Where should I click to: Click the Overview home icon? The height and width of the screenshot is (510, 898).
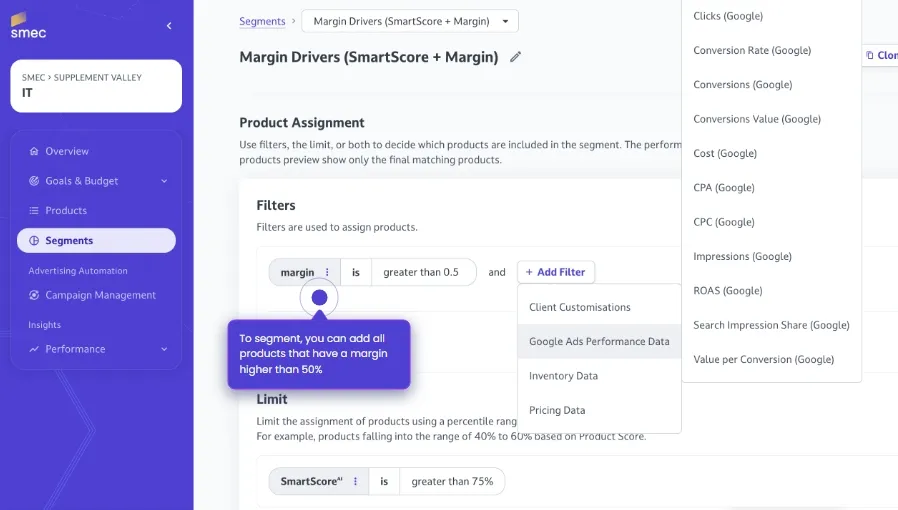(x=34, y=151)
